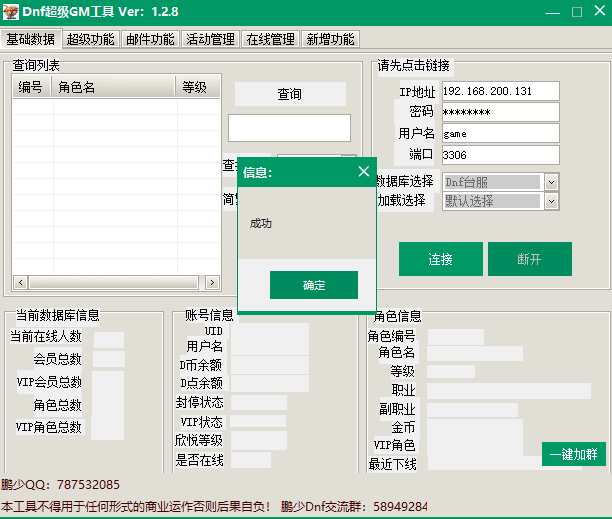The height and width of the screenshot is (519, 612).
Task: Click the 断开 disconnect button
Action: pyautogui.click(x=529, y=259)
